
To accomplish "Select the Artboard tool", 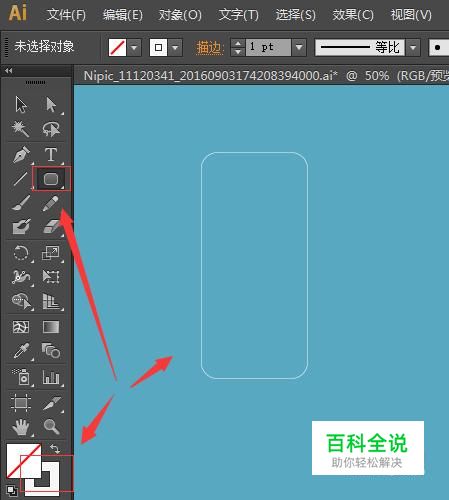I will click(21, 403).
